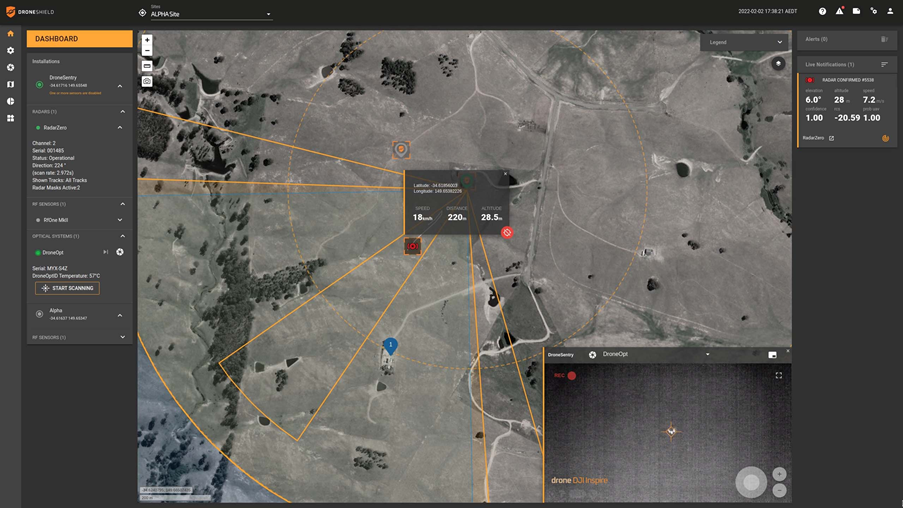
Task: Open DroneOpt camera shutter icon in sidebar
Action: tap(120, 252)
